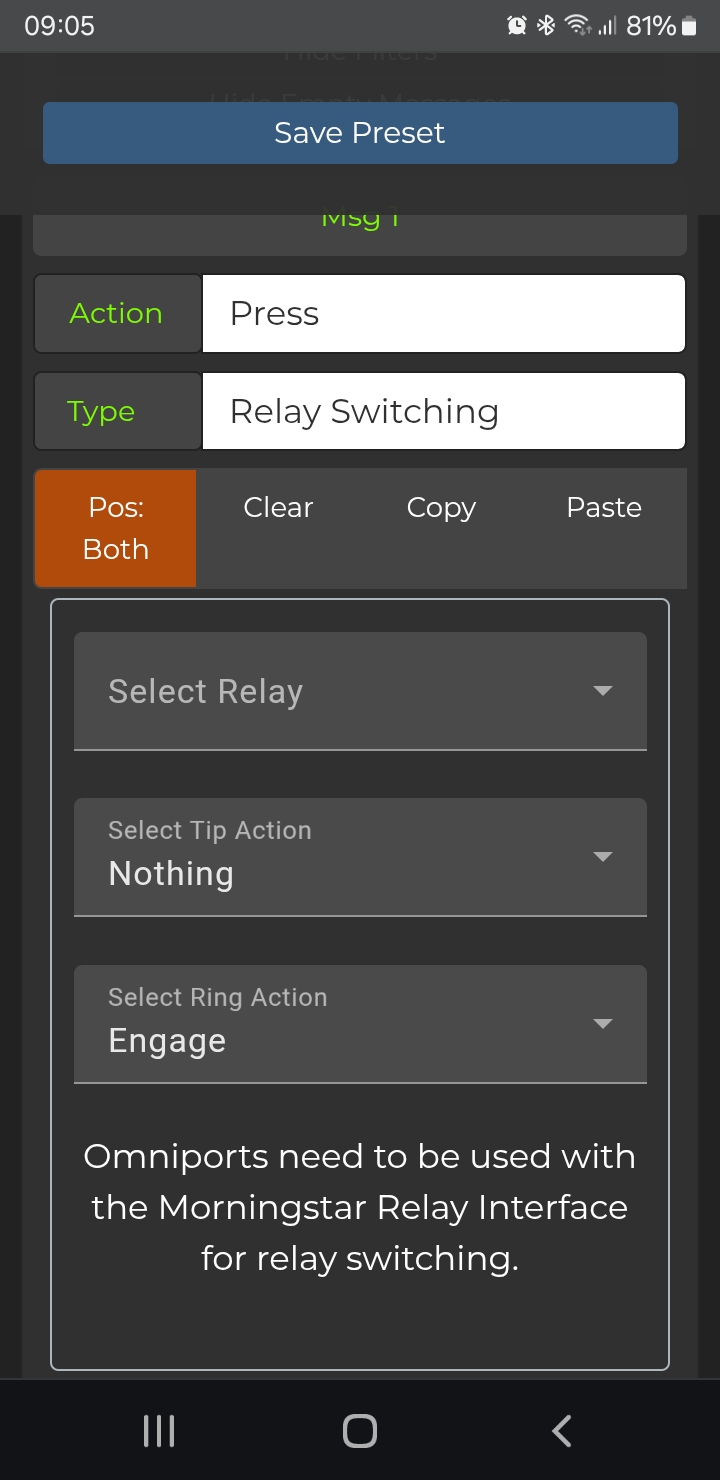Tap the Android recent apps icon
Image resolution: width=720 pixels, height=1480 pixels.
click(159, 1431)
